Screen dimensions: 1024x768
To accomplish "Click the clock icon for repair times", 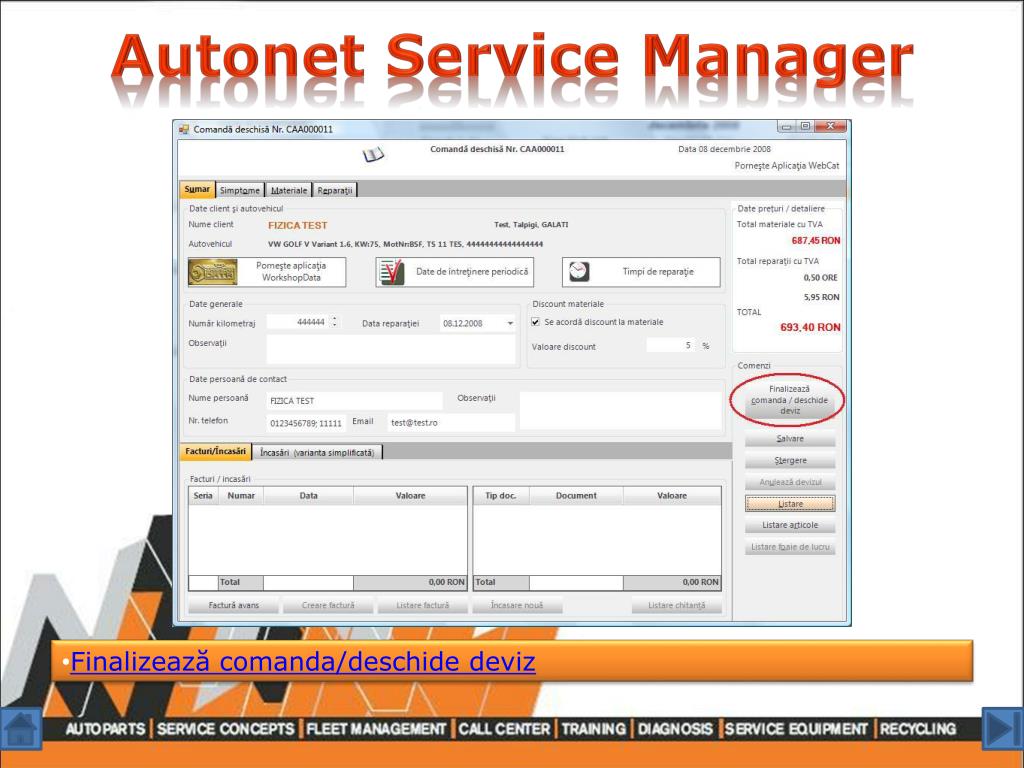I will 579,272.
